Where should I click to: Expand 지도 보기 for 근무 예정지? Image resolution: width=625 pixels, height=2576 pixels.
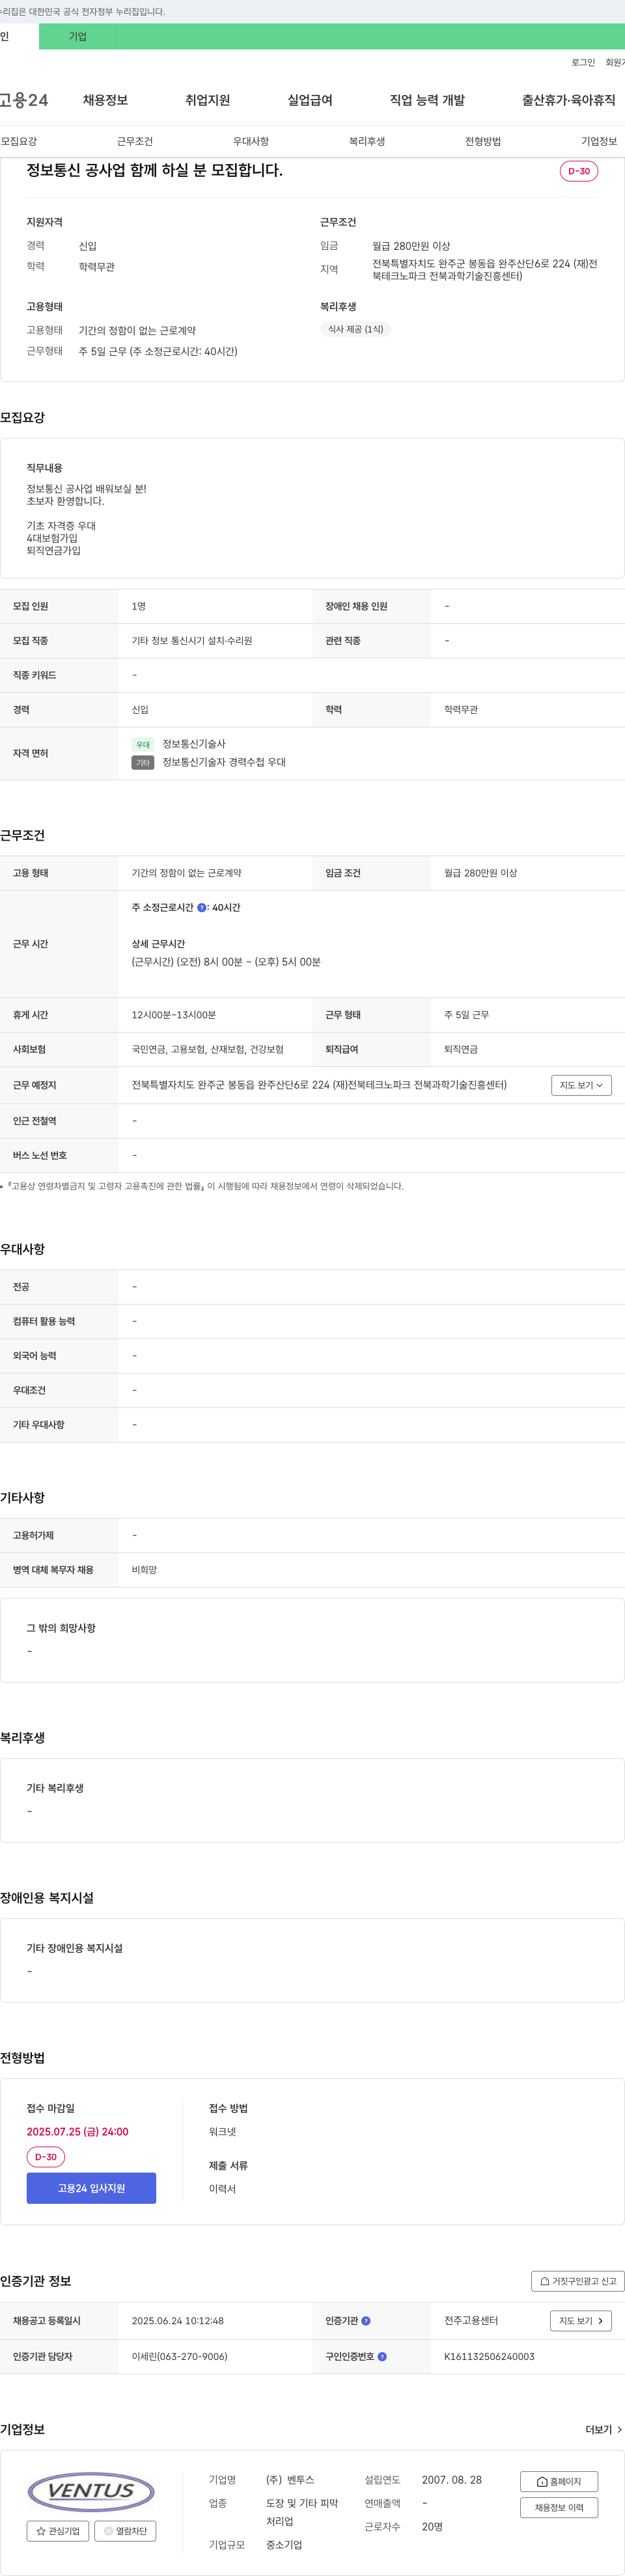point(581,1085)
